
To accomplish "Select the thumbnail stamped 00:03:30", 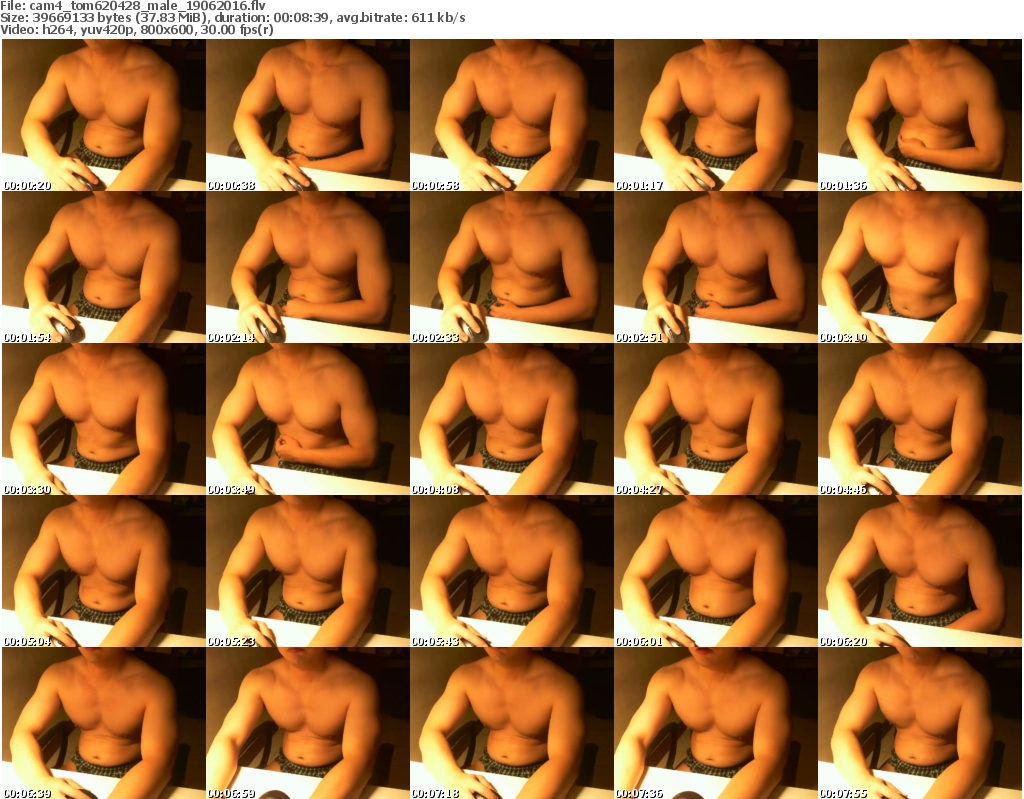I will click(x=104, y=419).
